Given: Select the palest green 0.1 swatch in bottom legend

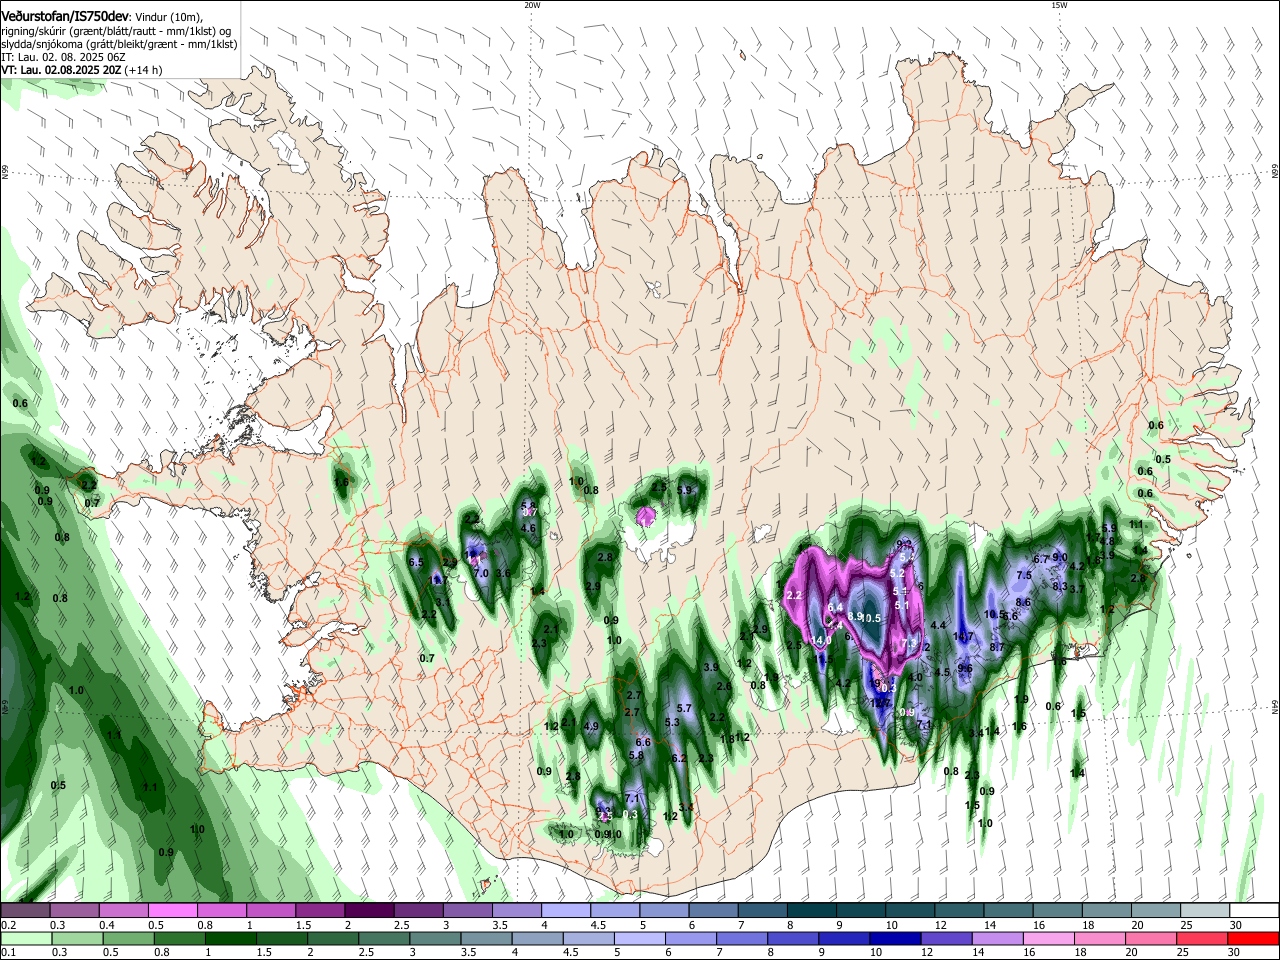Looking at the screenshot, I should pos(25,938).
